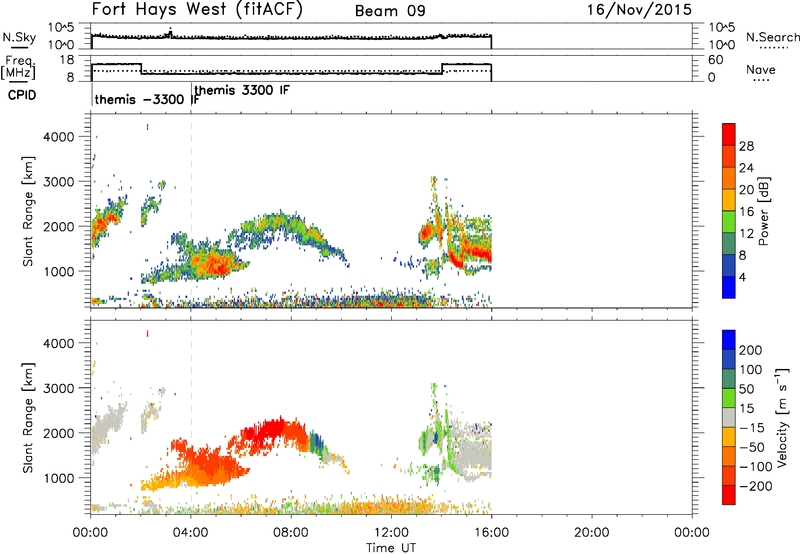Click the '20:00' time axis tick label

pos(592,533)
